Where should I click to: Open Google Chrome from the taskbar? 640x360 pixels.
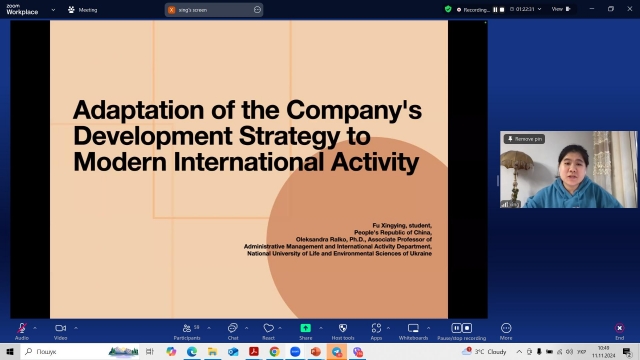(274, 351)
